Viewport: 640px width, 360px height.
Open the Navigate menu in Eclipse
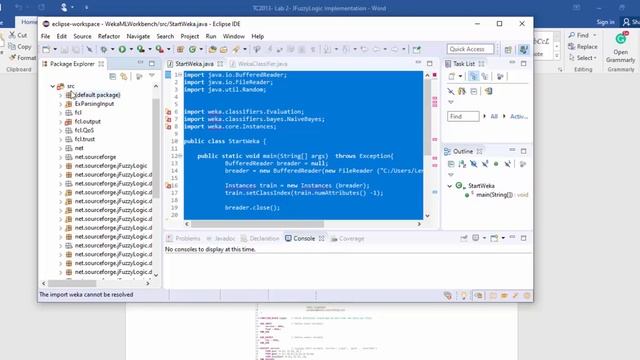click(x=138, y=36)
